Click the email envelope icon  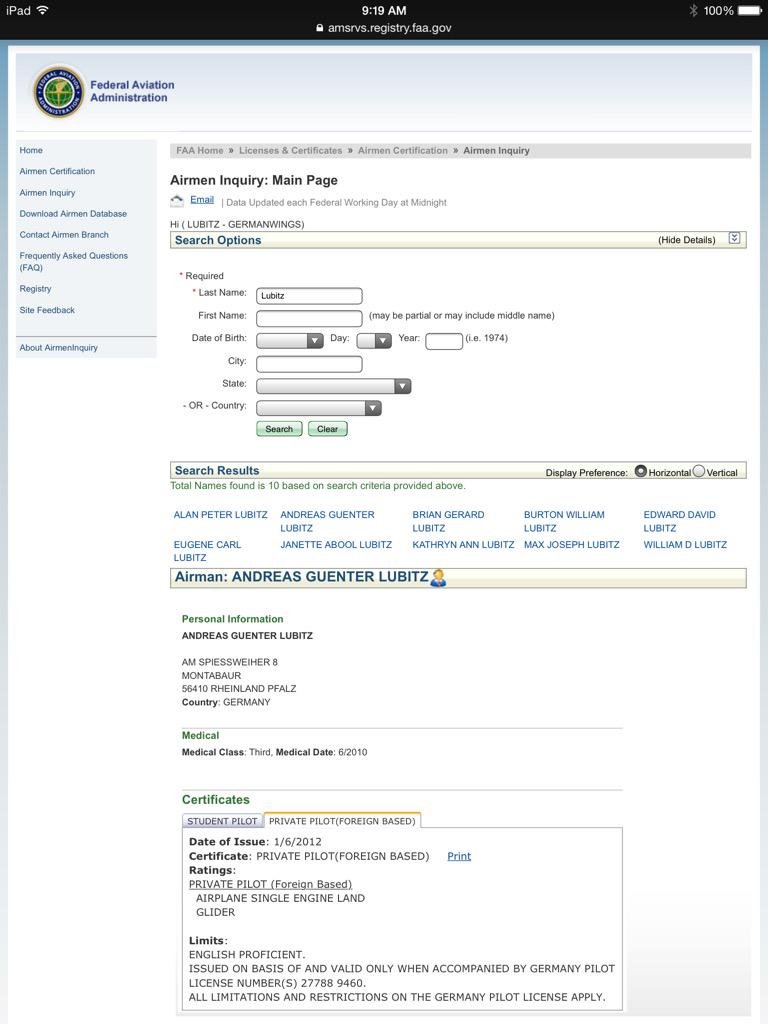177,201
